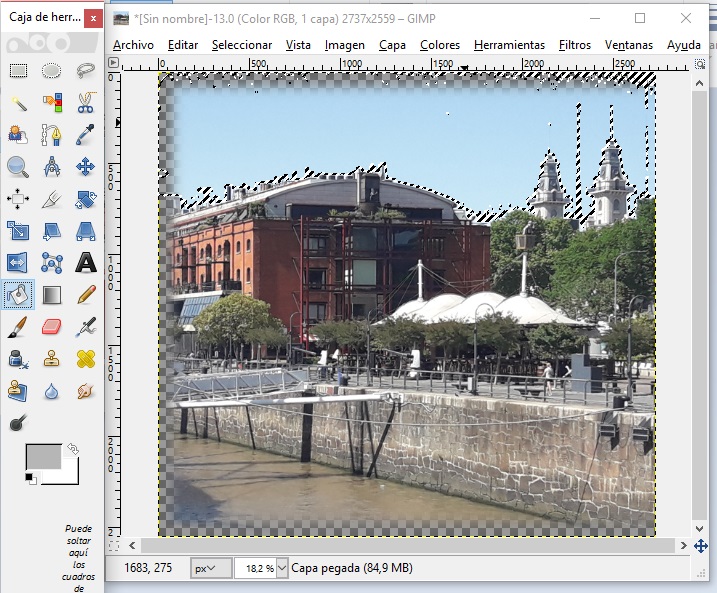The height and width of the screenshot is (593, 717).
Task: Select the Blend gradient tool
Action: (x=52, y=295)
